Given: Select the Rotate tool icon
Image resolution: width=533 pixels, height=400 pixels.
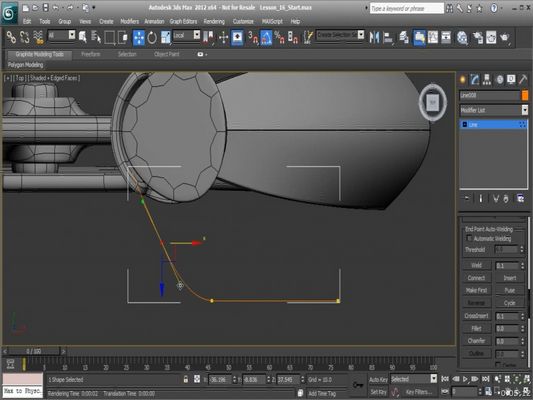Looking at the screenshot, I should [152, 37].
